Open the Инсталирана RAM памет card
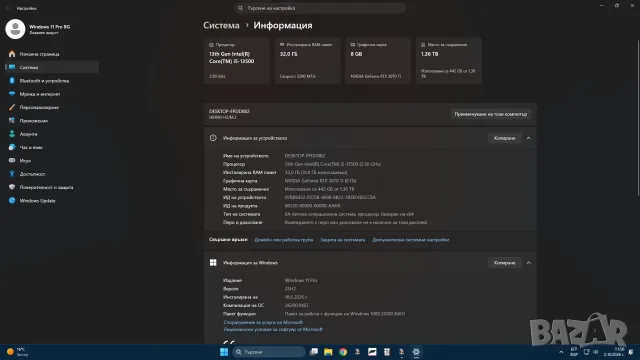This screenshot has height=360, width=640. click(307, 60)
